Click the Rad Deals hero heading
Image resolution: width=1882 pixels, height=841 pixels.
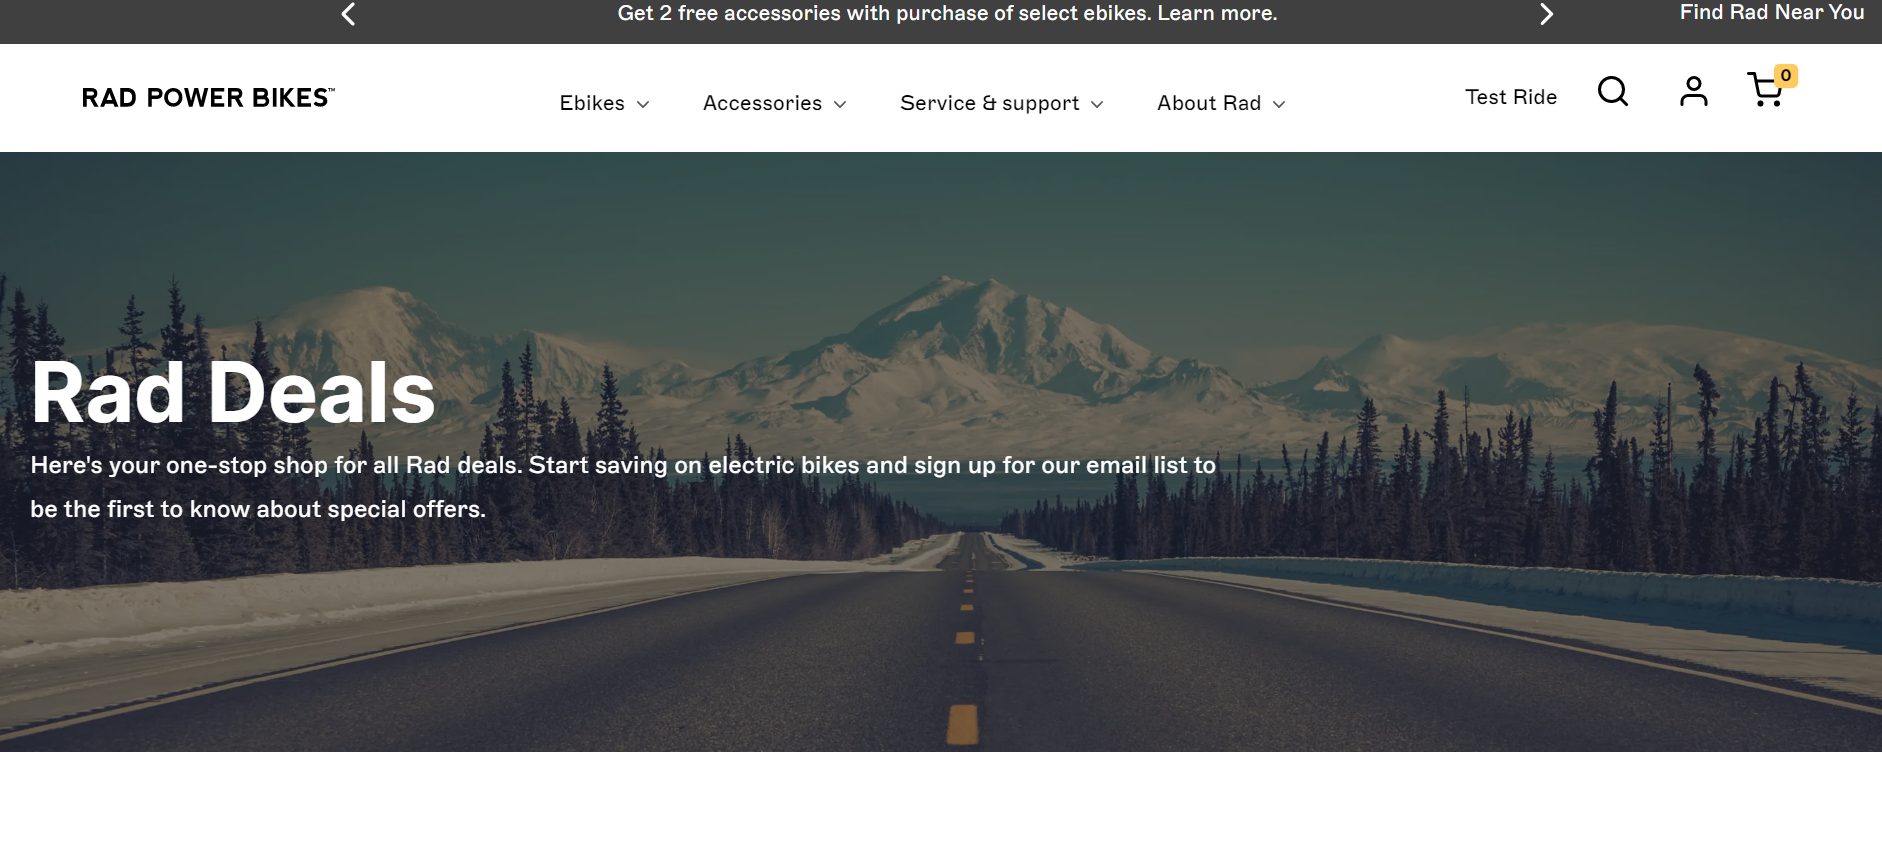pos(233,392)
